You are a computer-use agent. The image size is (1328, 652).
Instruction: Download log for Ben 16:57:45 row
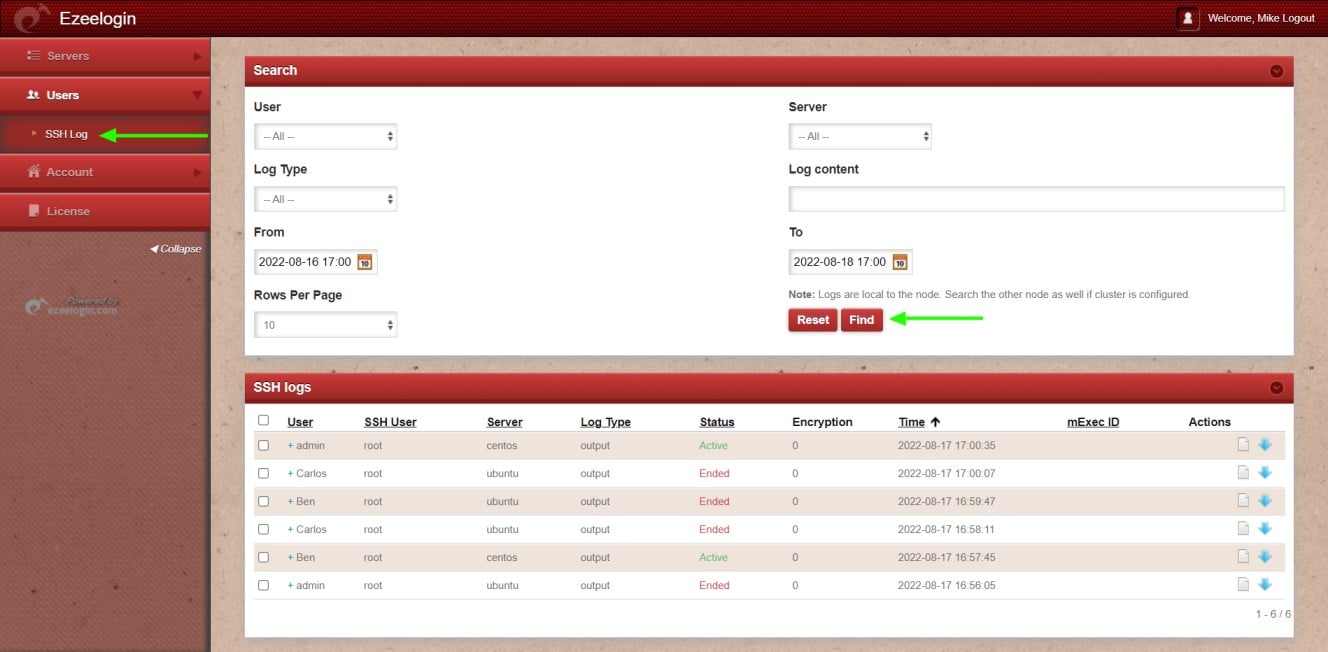(1265, 557)
